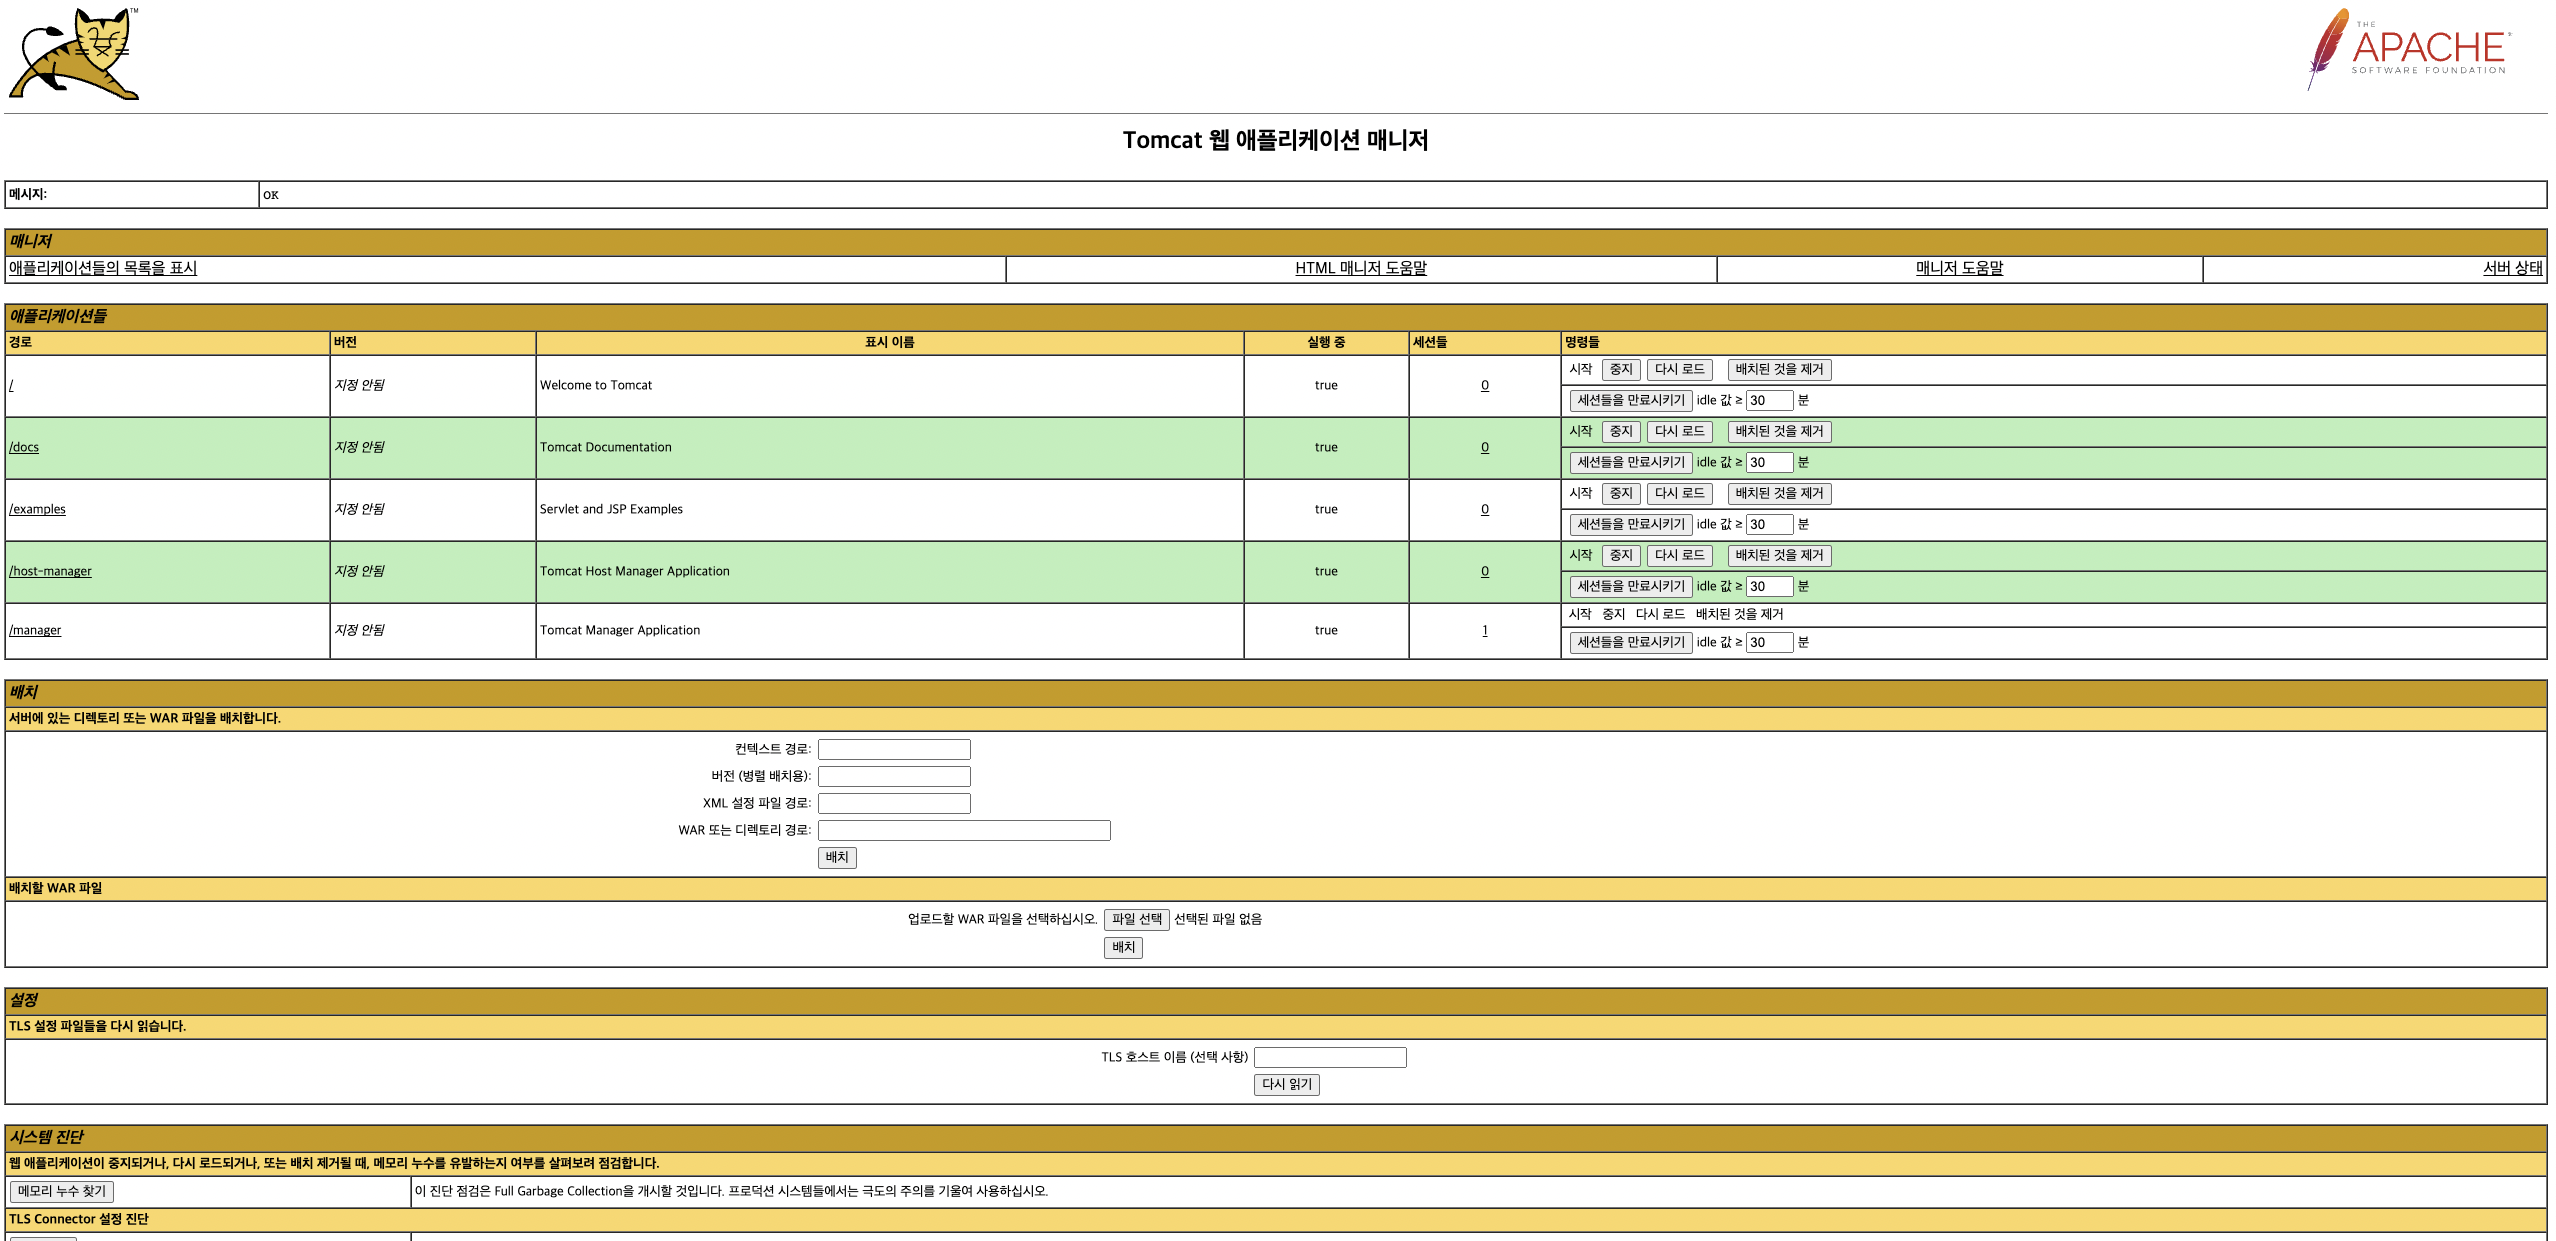
Task: Click the Tomcat cat logo
Action: coord(75,55)
